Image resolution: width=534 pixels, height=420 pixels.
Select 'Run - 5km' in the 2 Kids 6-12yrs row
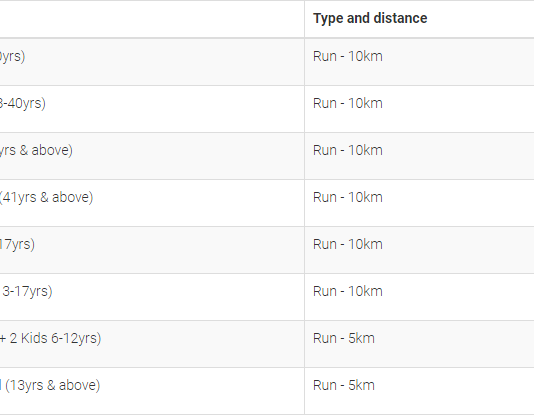pos(344,338)
